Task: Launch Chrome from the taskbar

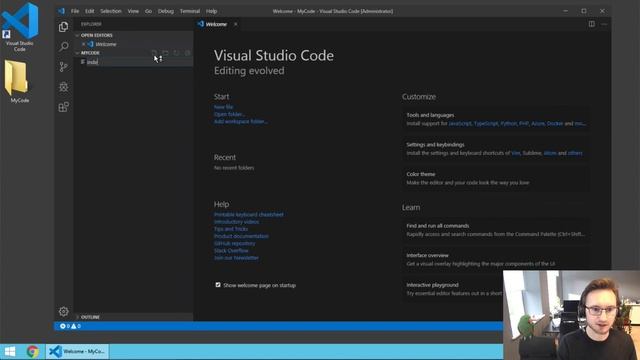Action: [x=33, y=351]
